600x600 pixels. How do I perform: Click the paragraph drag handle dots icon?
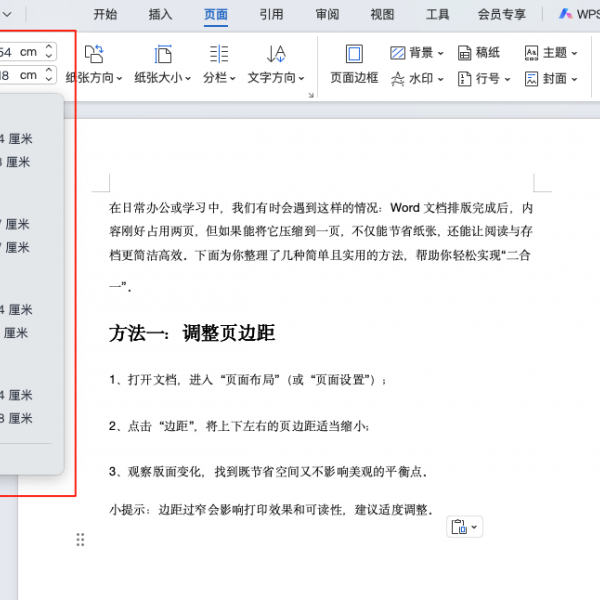tap(81, 540)
